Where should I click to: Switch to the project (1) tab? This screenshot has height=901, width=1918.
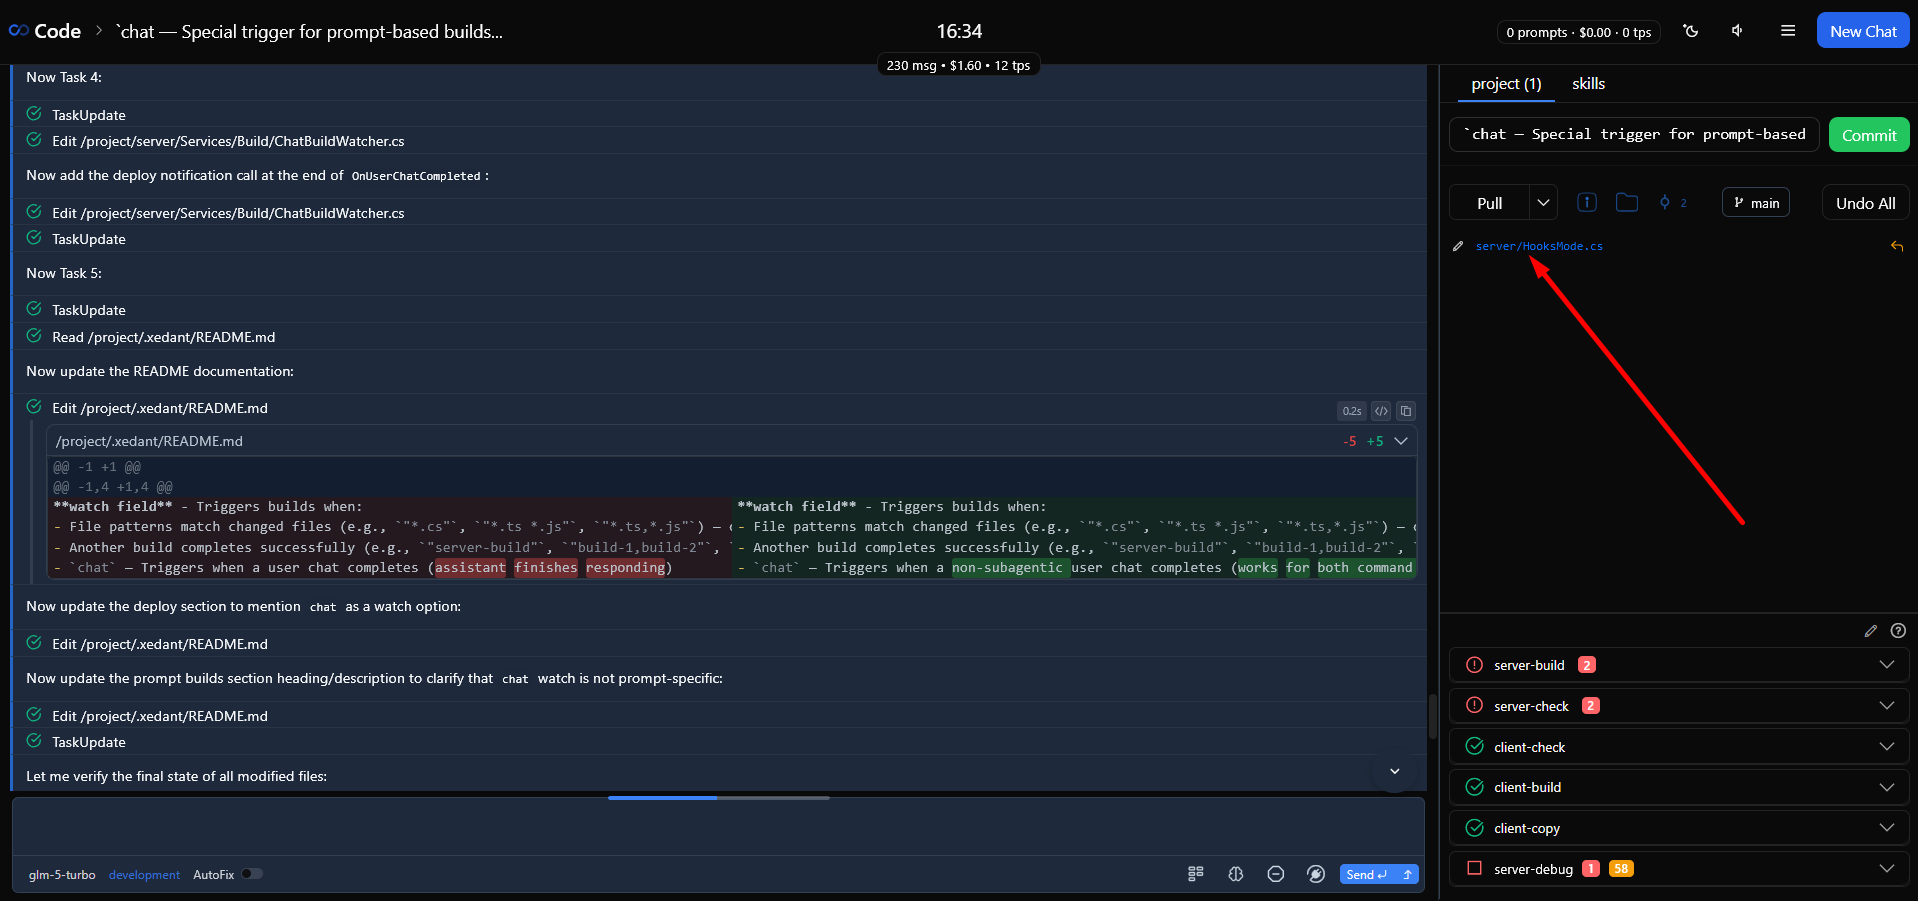[x=1506, y=84]
